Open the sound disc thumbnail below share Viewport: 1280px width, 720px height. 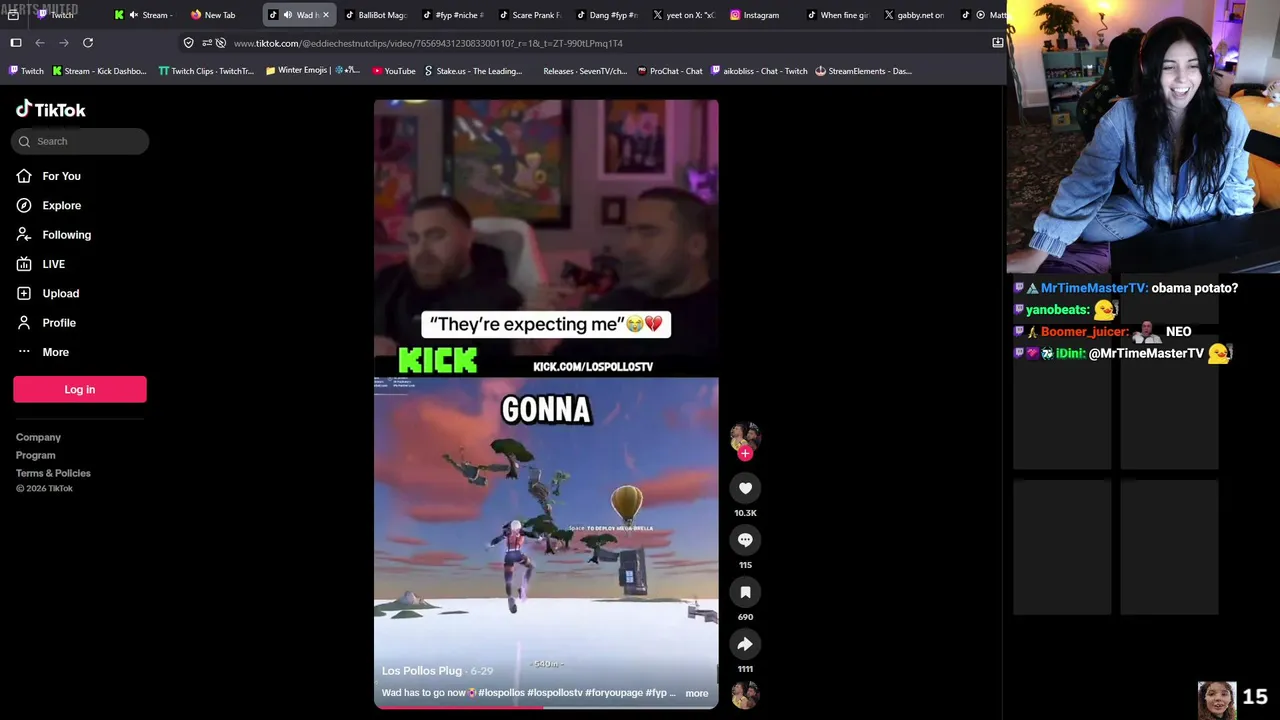click(x=745, y=694)
